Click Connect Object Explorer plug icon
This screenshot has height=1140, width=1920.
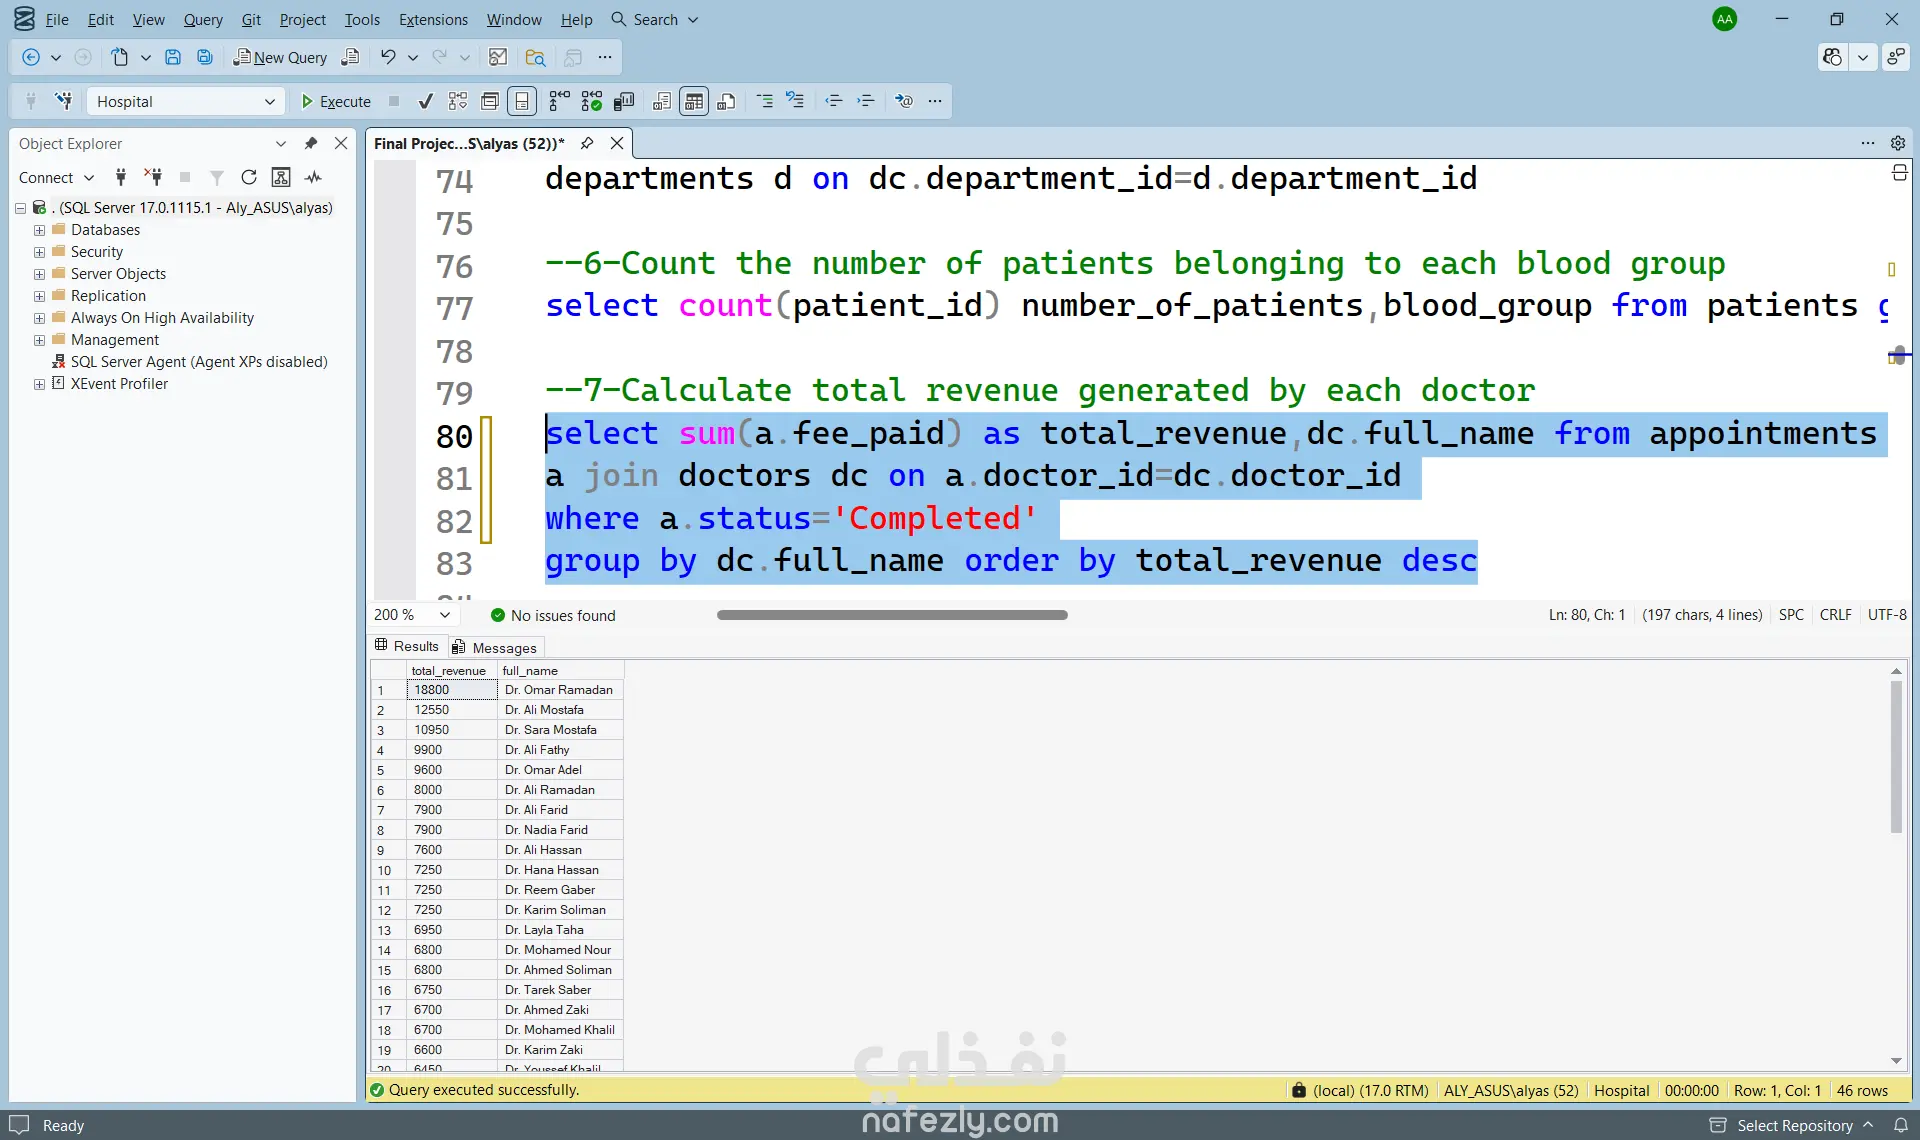[121, 177]
